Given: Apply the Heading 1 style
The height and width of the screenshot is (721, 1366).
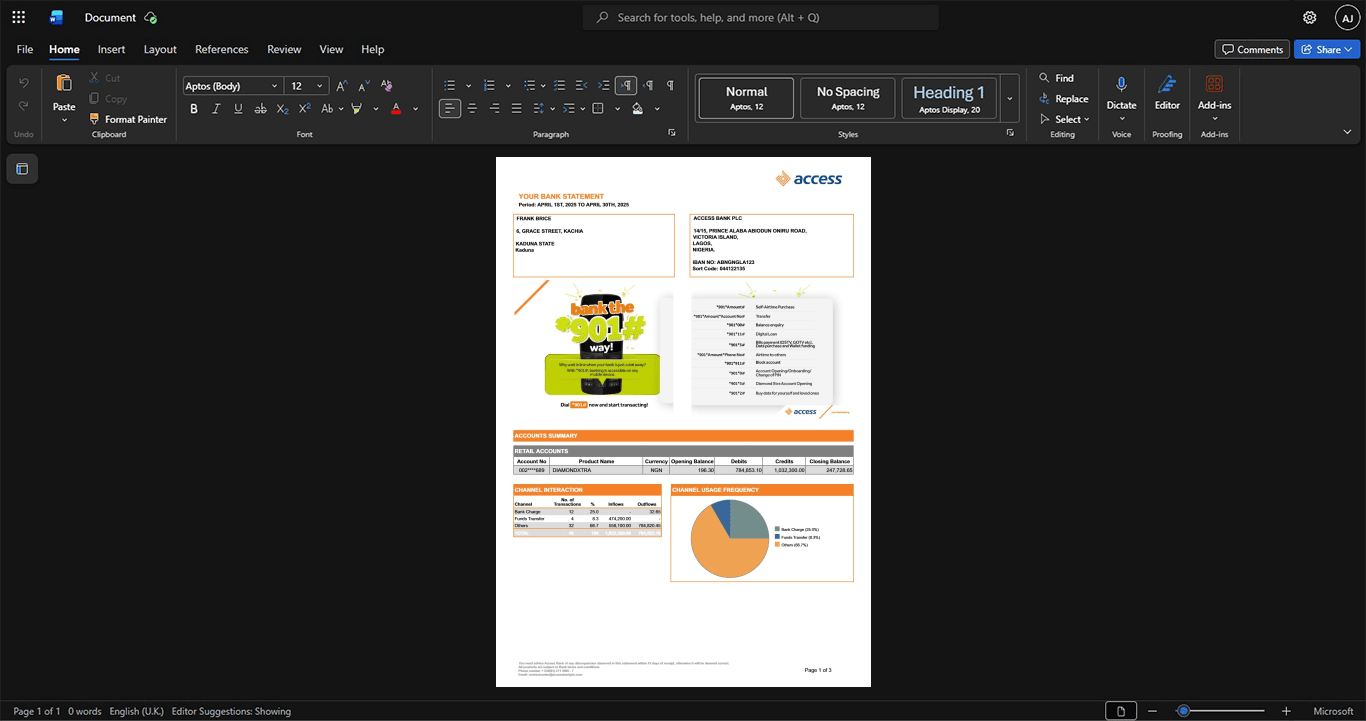Looking at the screenshot, I should click(x=949, y=98).
